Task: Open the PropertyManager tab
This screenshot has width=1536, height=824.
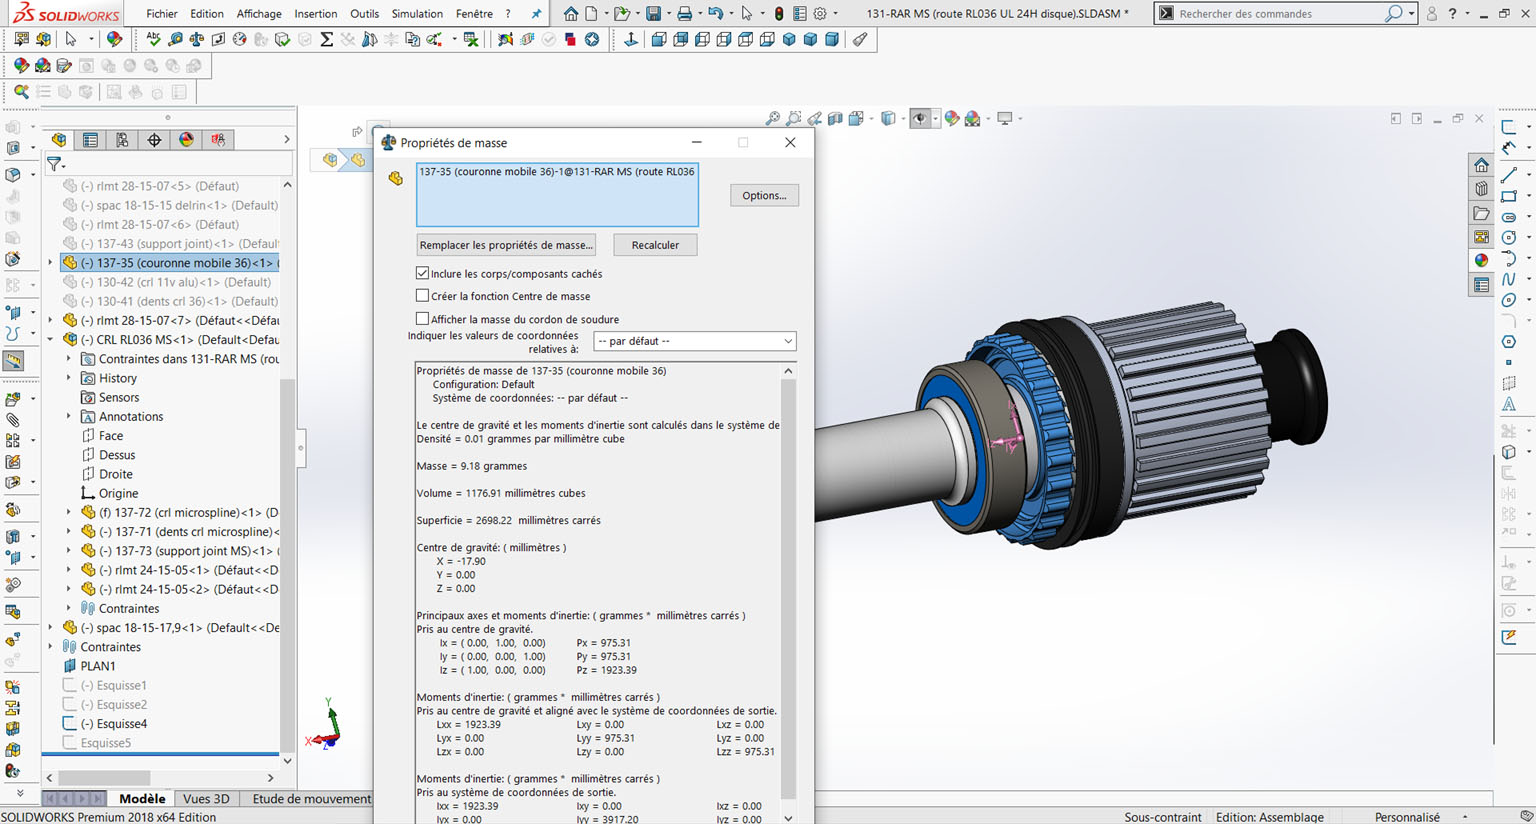Action: [90, 140]
